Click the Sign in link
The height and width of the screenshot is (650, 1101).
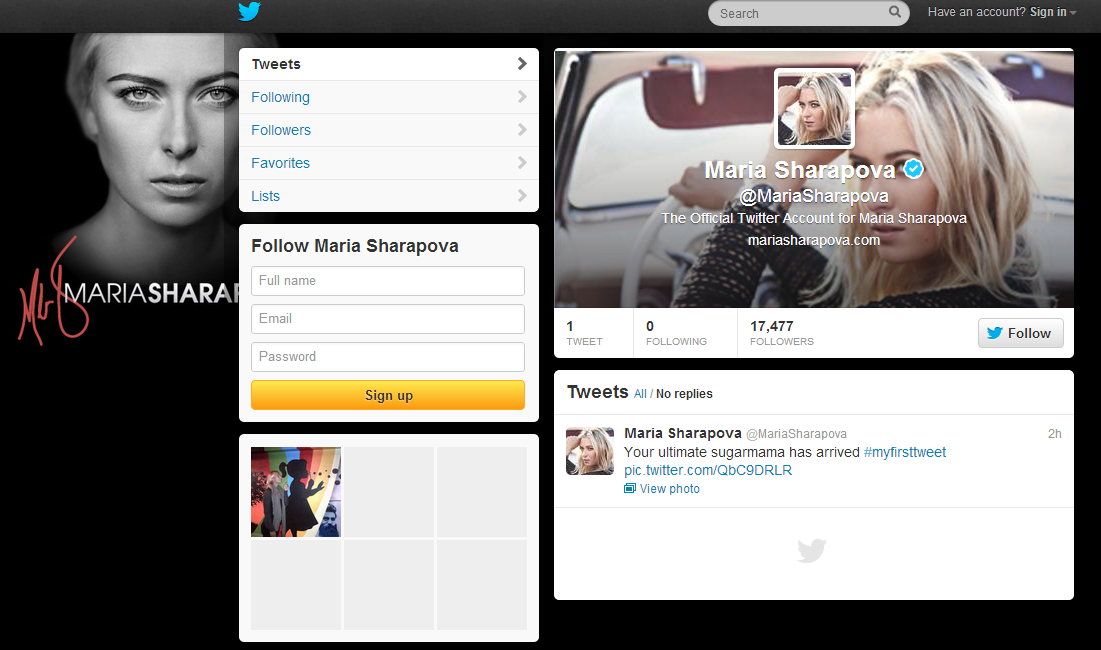[x=1048, y=12]
